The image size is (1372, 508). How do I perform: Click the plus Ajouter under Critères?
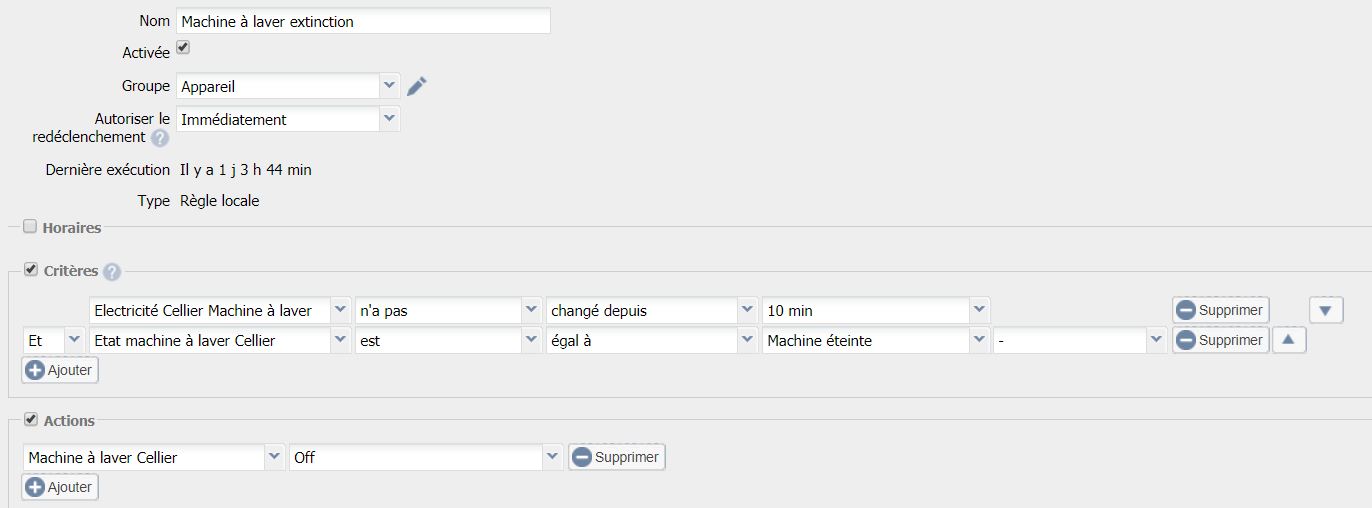[60, 370]
